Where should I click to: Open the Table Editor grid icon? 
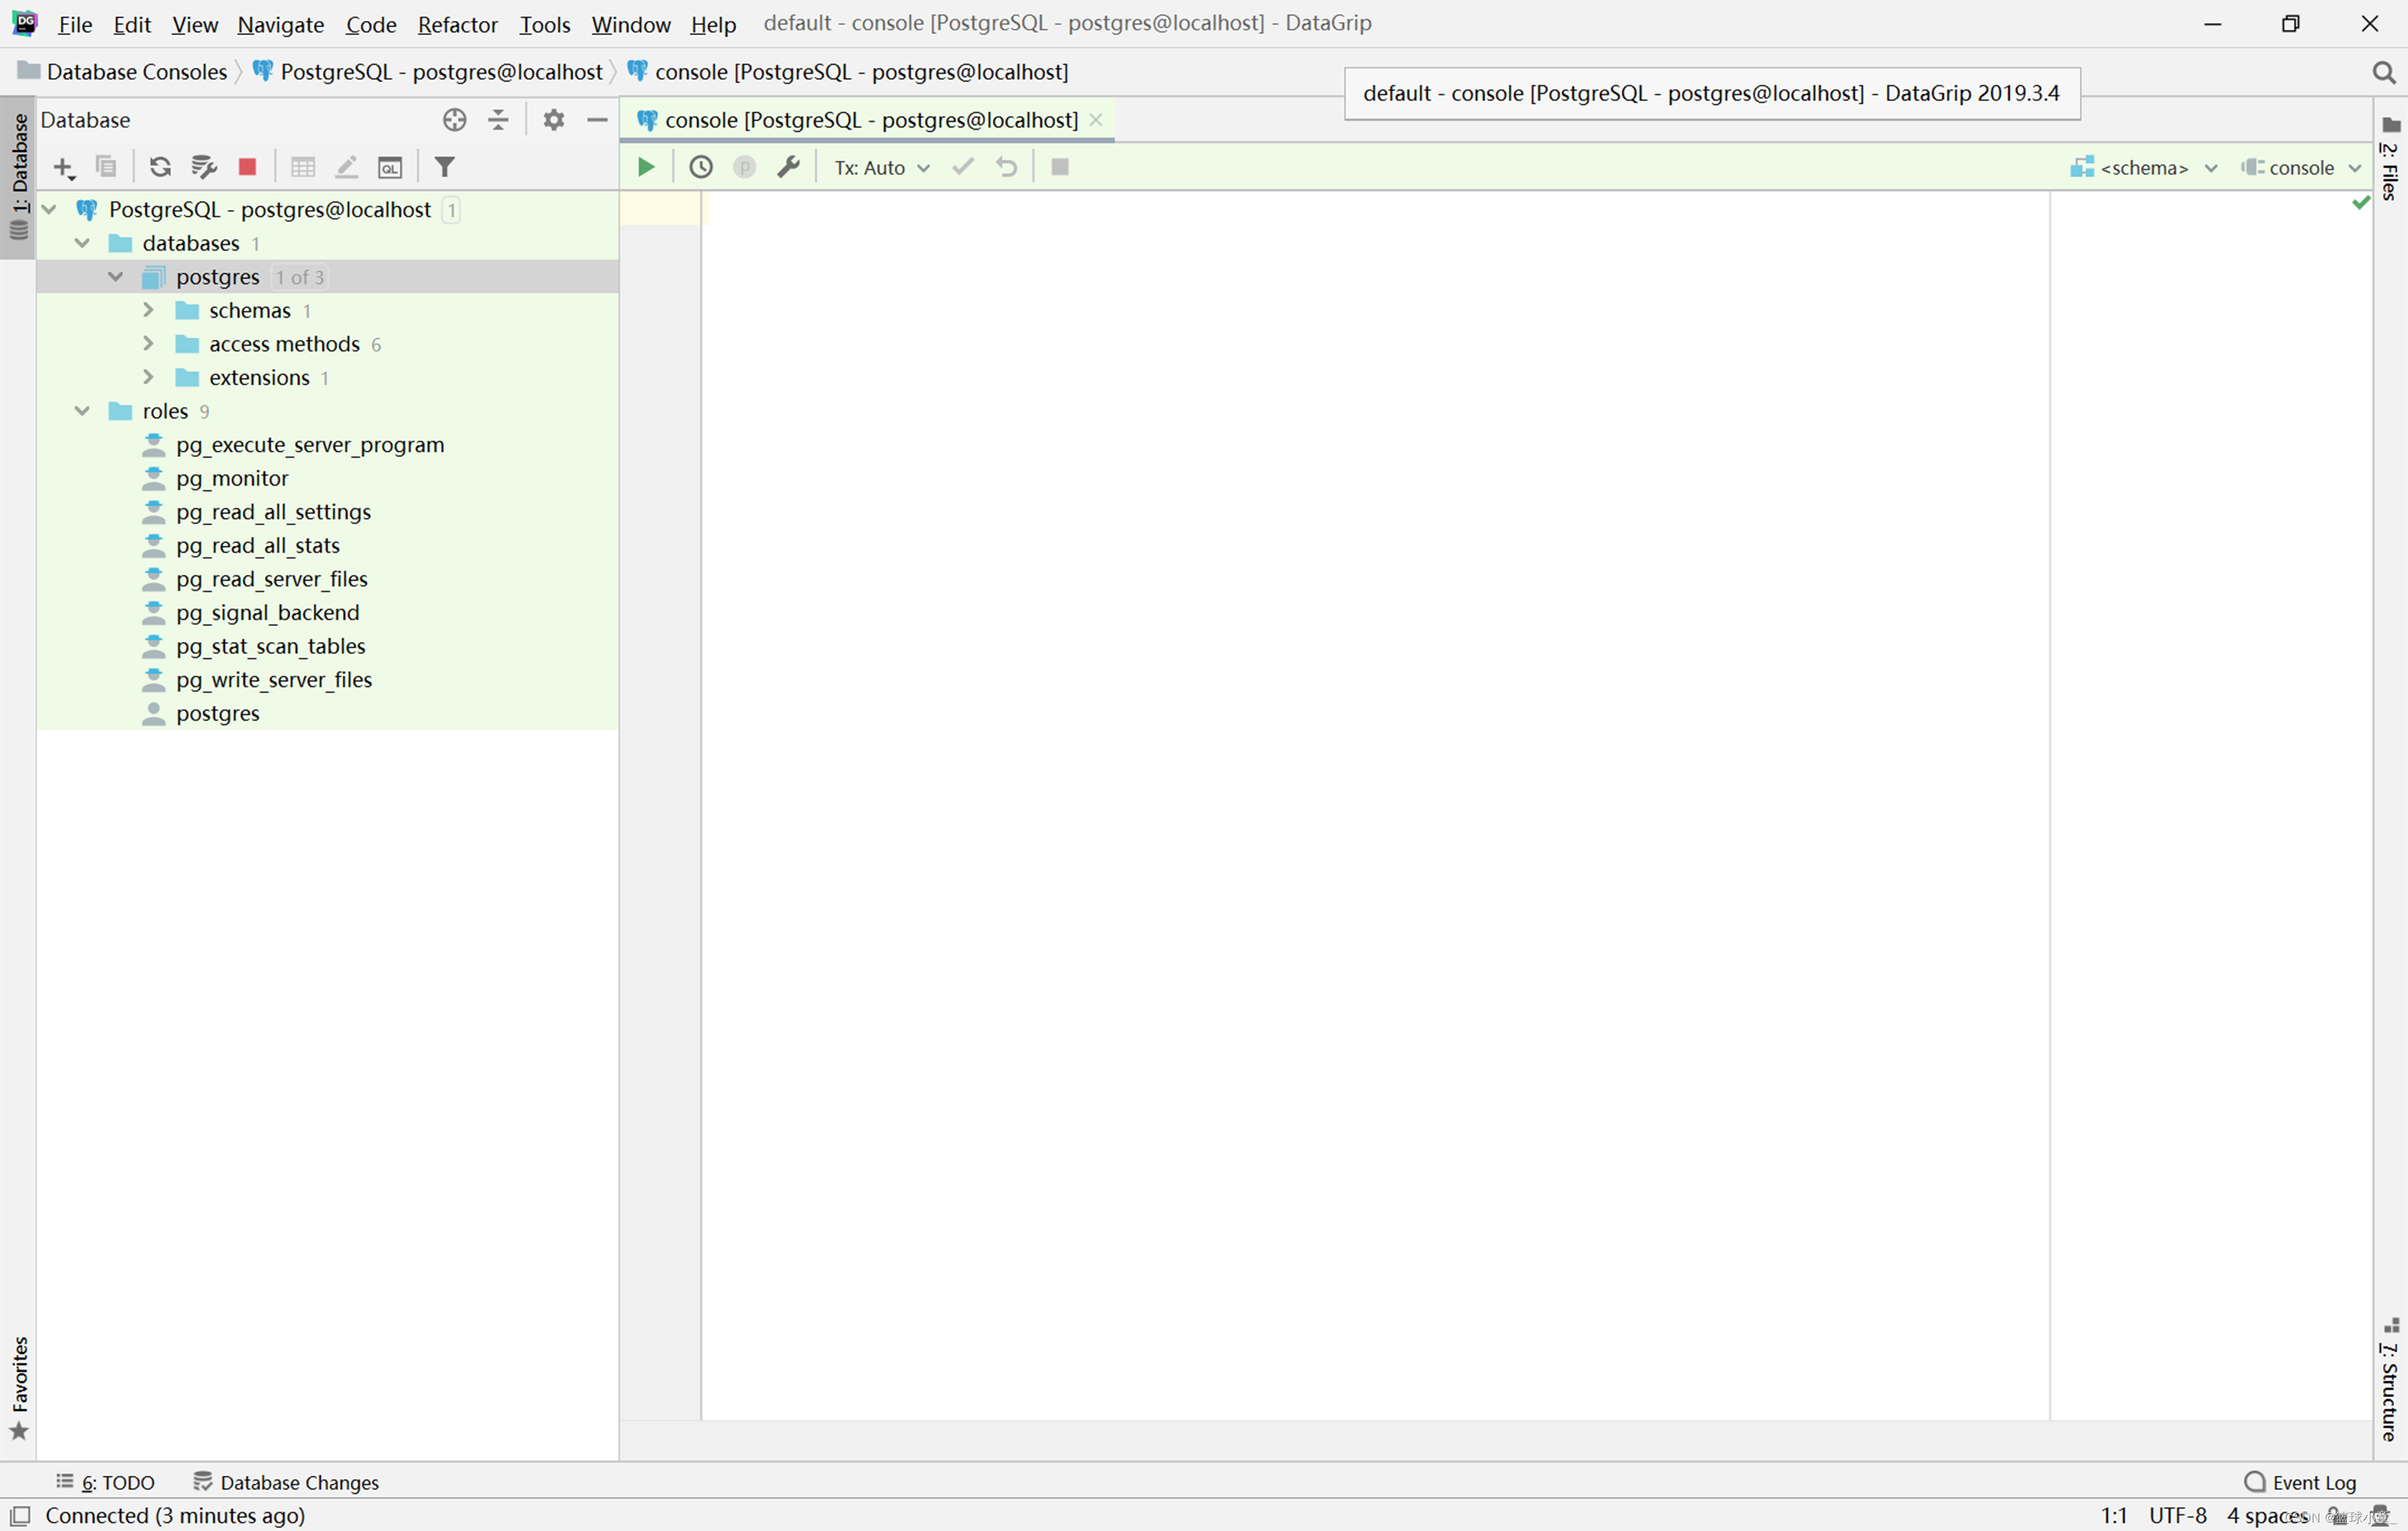click(x=303, y=167)
